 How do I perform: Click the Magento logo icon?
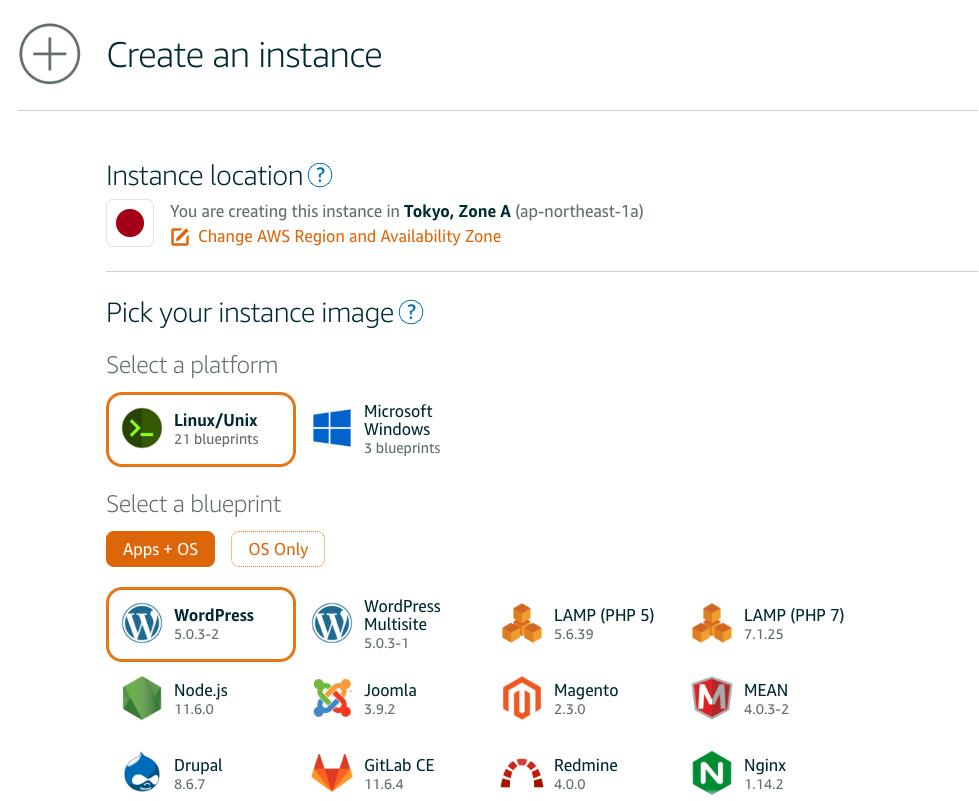(x=522, y=698)
